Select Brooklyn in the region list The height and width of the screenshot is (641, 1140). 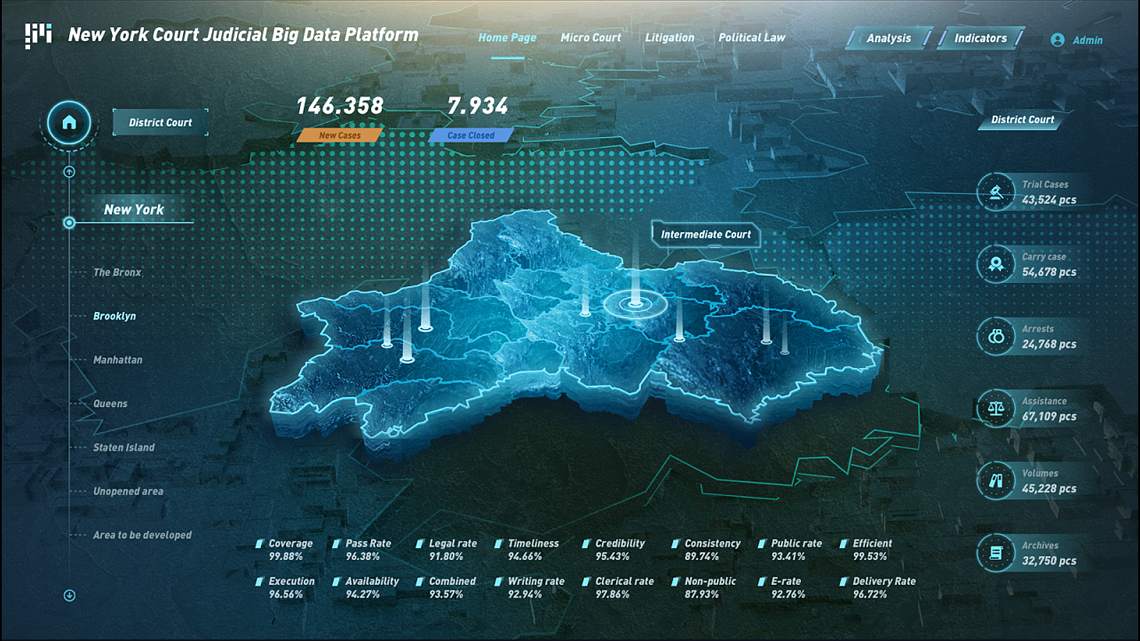click(114, 316)
